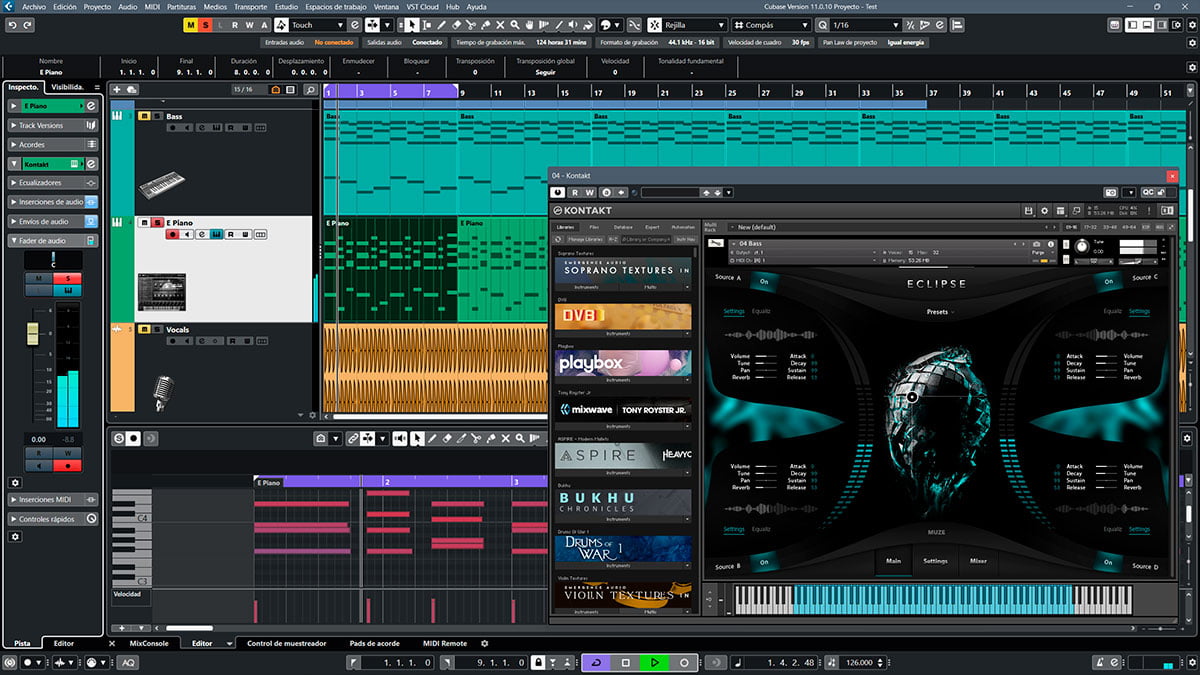Image resolution: width=1200 pixels, height=675 pixels.
Task: Select the Playbox library banner in Kontakt
Action: pyautogui.click(x=622, y=363)
